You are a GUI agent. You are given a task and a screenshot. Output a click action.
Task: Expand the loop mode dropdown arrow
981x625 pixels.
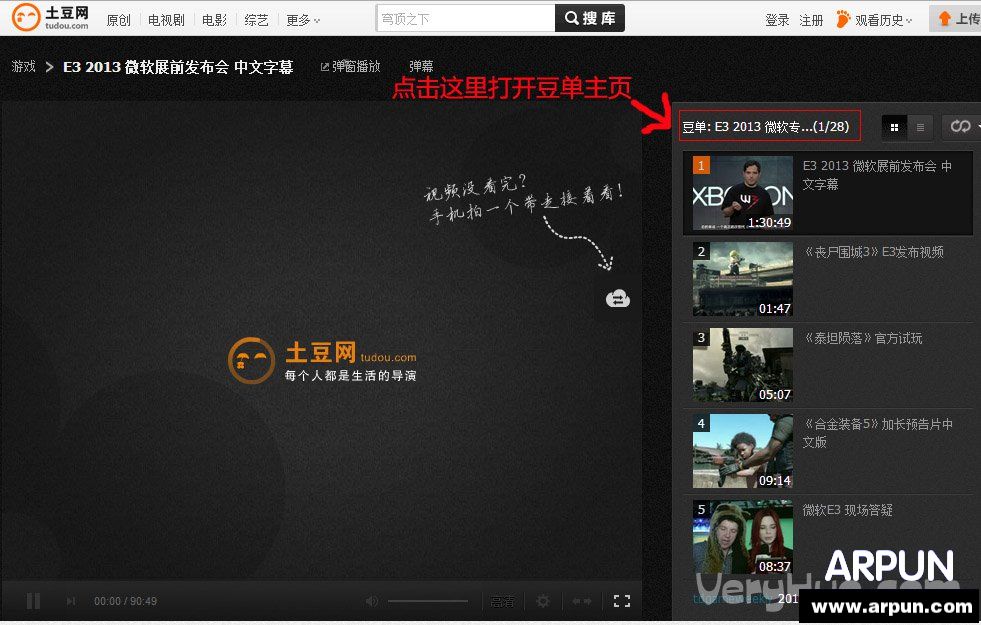click(978, 127)
